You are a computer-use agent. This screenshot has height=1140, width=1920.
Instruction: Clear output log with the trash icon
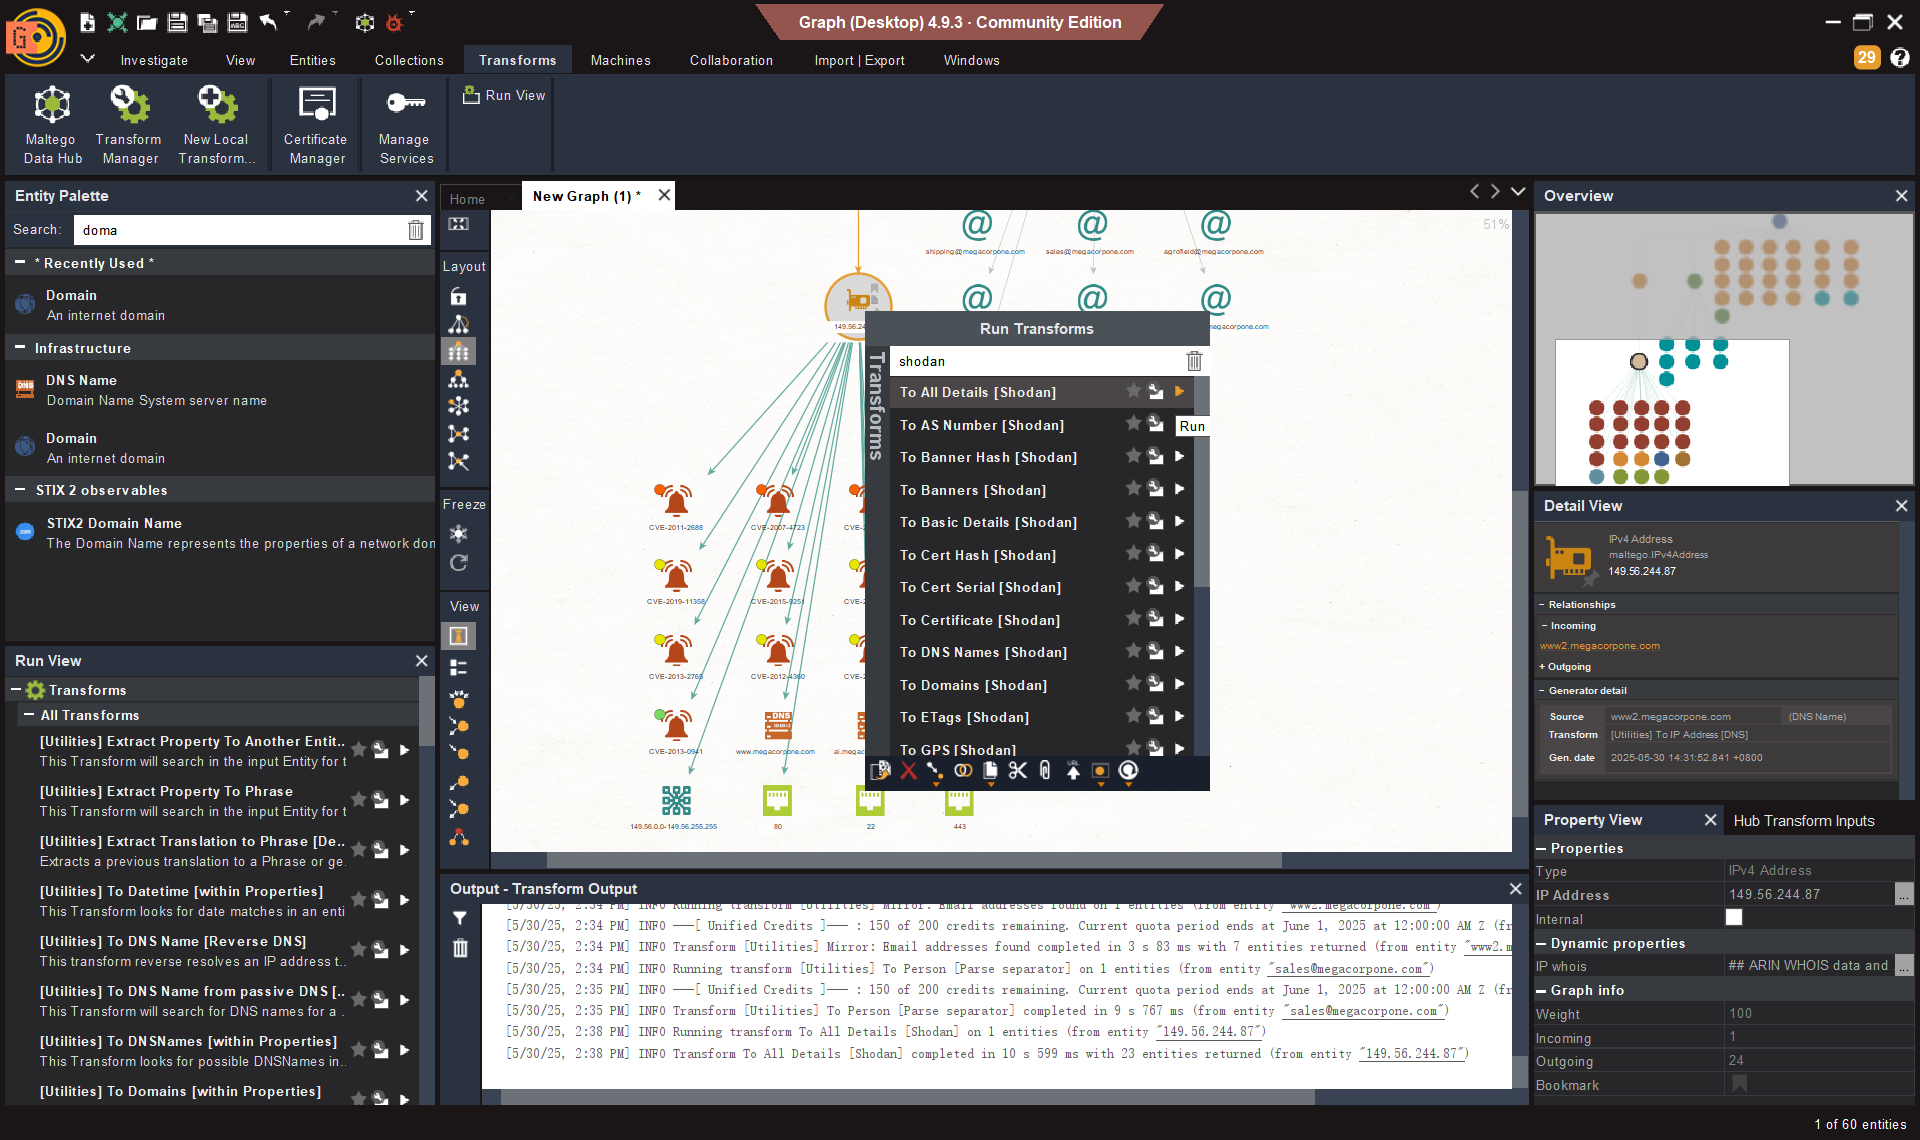[460, 948]
